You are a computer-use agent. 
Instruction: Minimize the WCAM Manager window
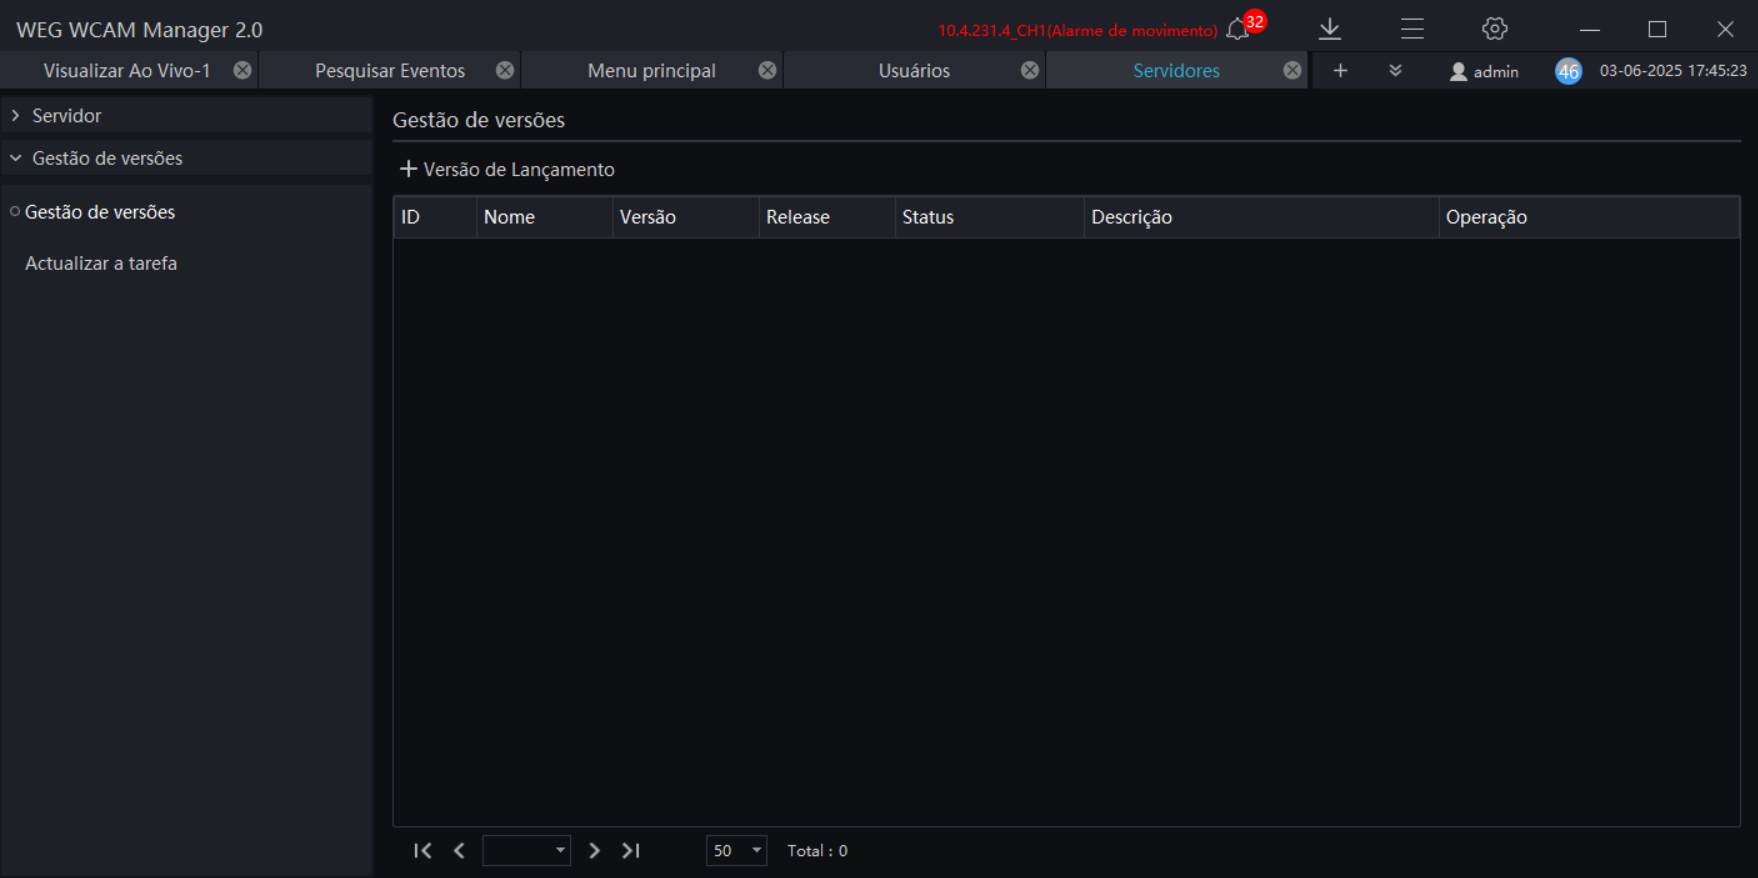click(1589, 29)
